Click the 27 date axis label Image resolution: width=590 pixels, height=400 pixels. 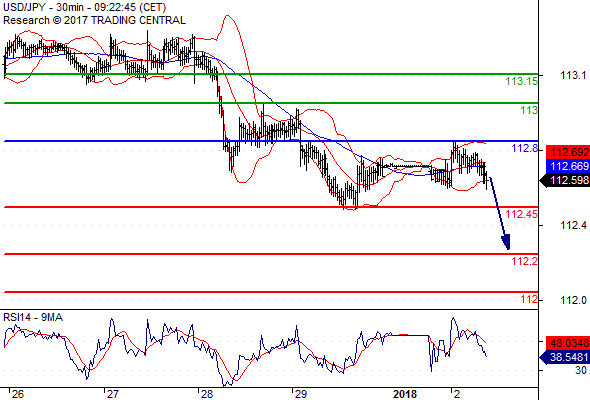click(x=112, y=394)
